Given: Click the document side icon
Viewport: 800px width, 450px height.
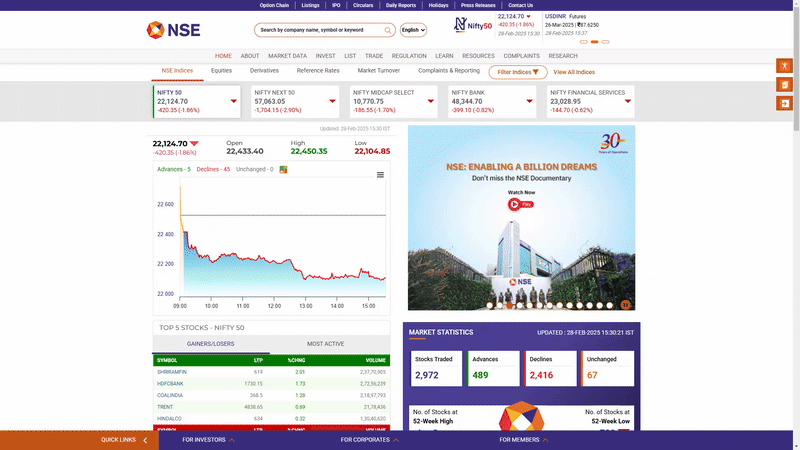Looking at the screenshot, I should click(784, 85).
